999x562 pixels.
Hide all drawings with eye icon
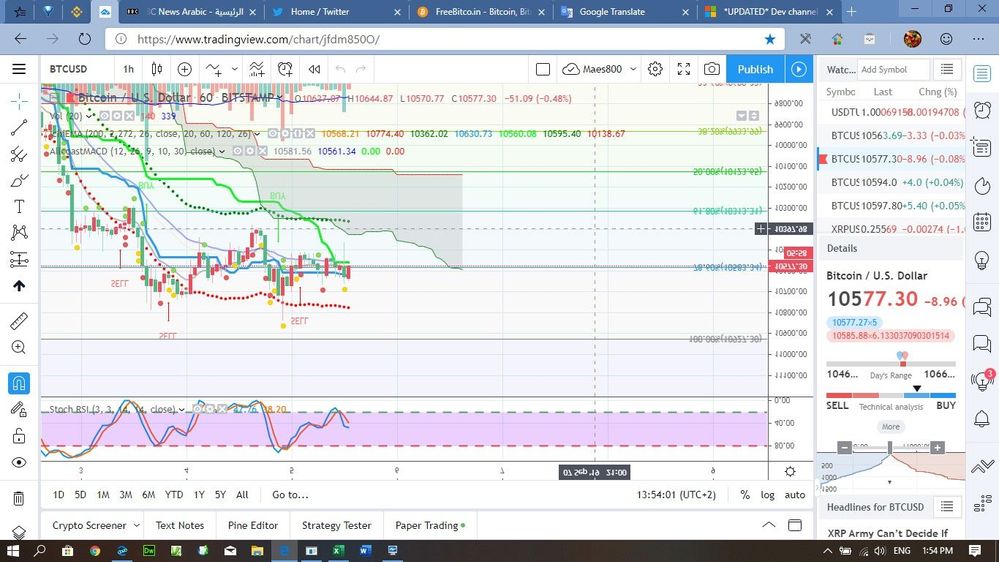tap(19, 463)
